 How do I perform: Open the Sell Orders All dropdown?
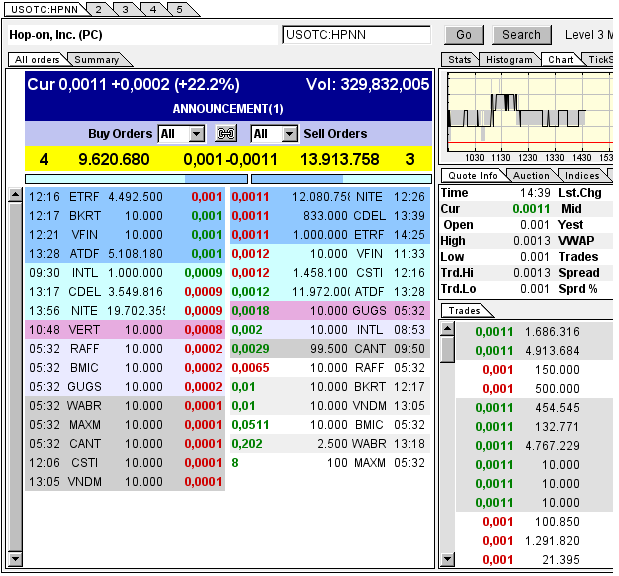[x=274, y=134]
